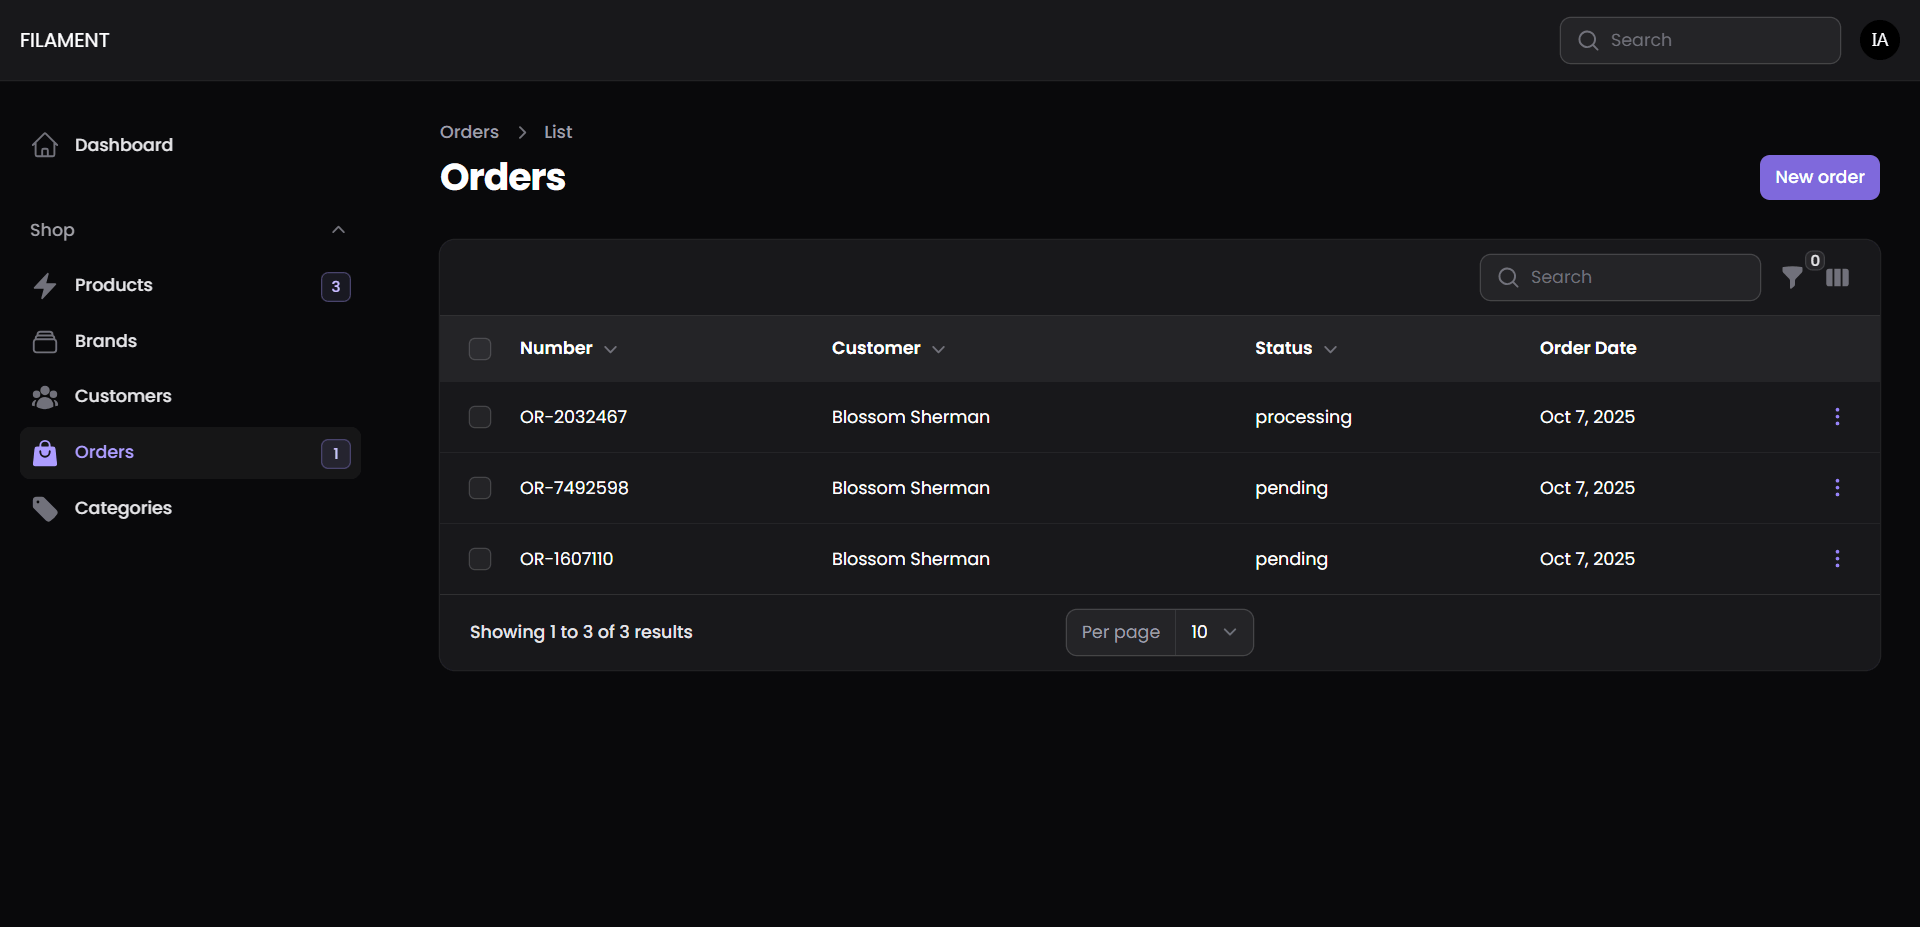1920x927 pixels.
Task: Open the table filter funnel icon
Action: (x=1793, y=278)
